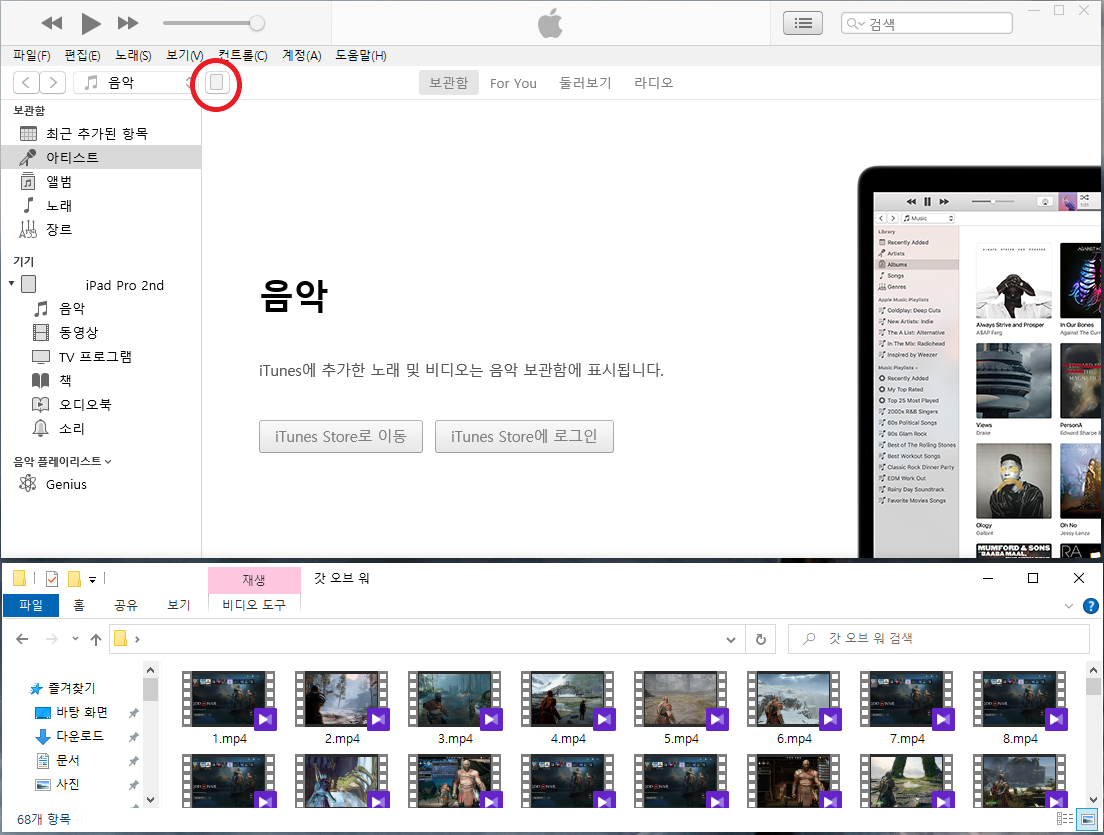Open the 보기 ribbon tab in Explorer
This screenshot has width=1104, height=835.
(x=179, y=605)
